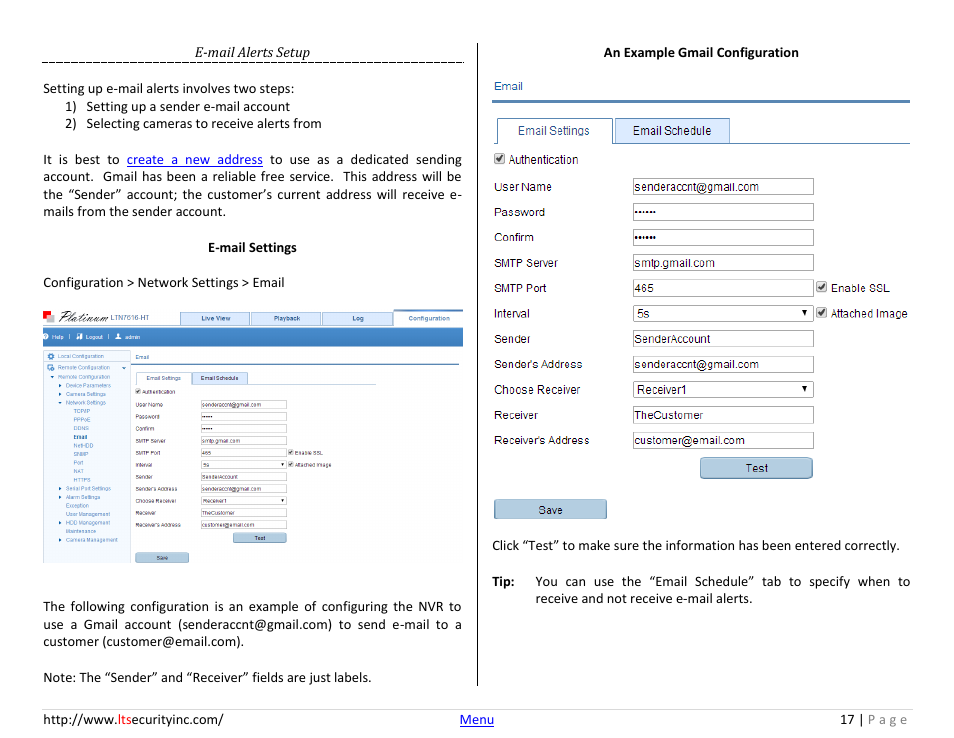Click the Logout door icon
The height and width of the screenshot is (738, 954).
[80, 336]
